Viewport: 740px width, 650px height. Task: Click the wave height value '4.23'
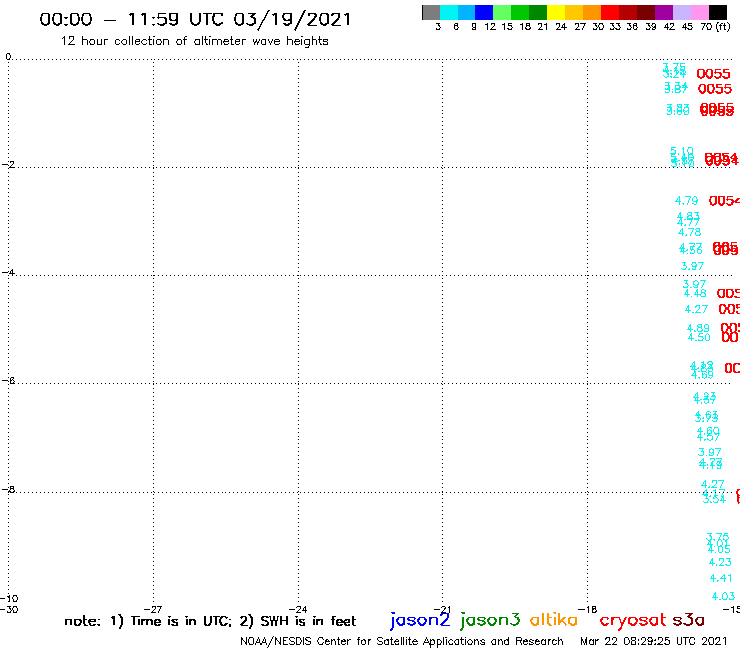720,562
